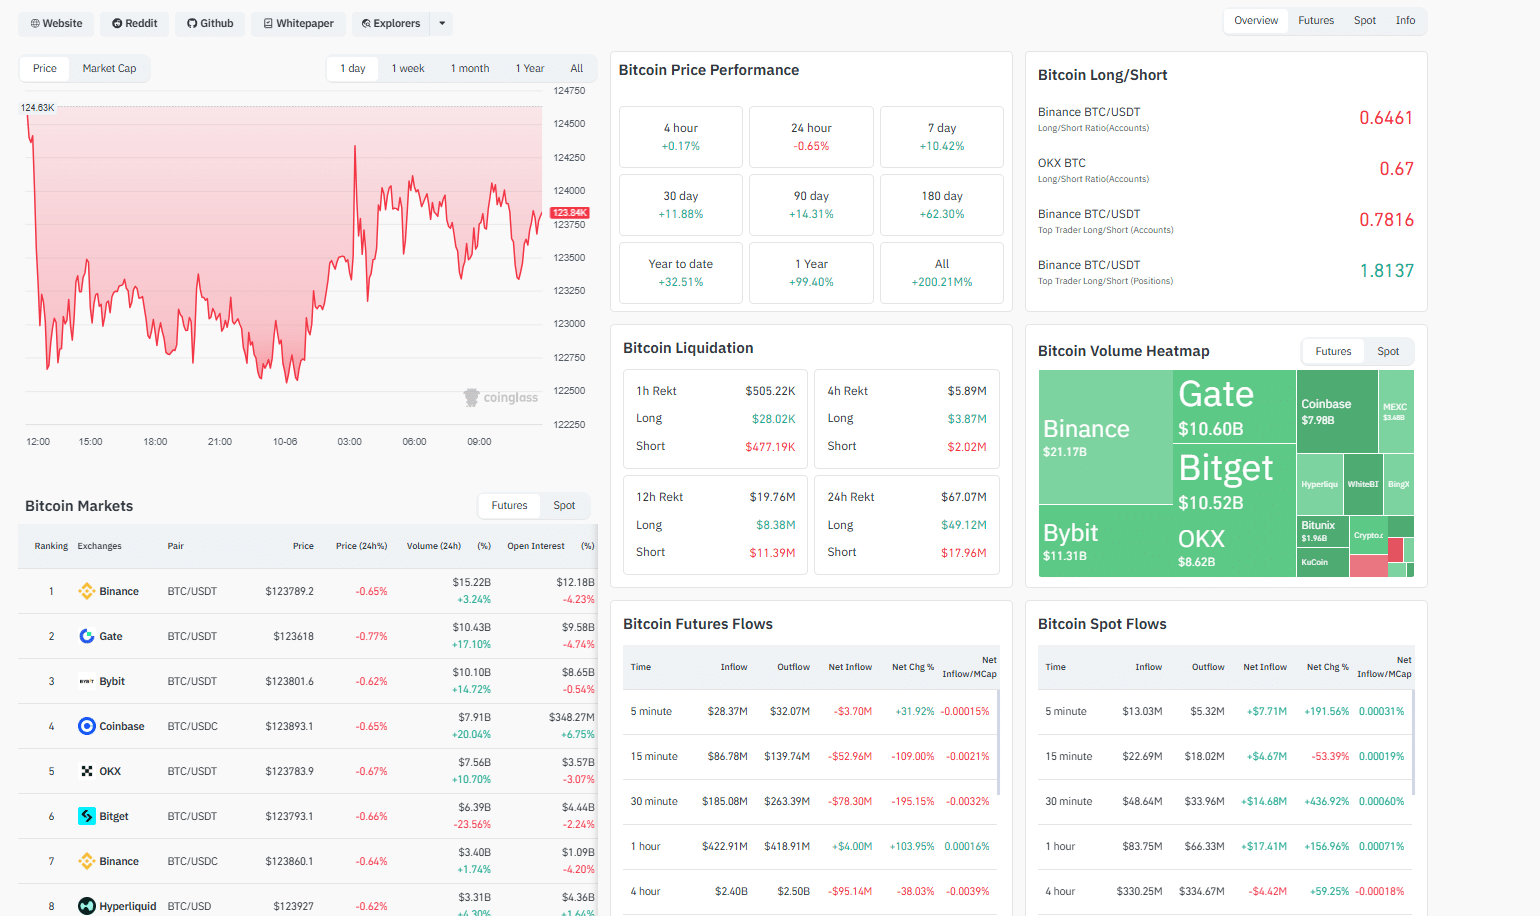The image size is (1540, 916).
Task: Click the Bitget logo in Bitcoin Markets
Action: tap(89, 816)
